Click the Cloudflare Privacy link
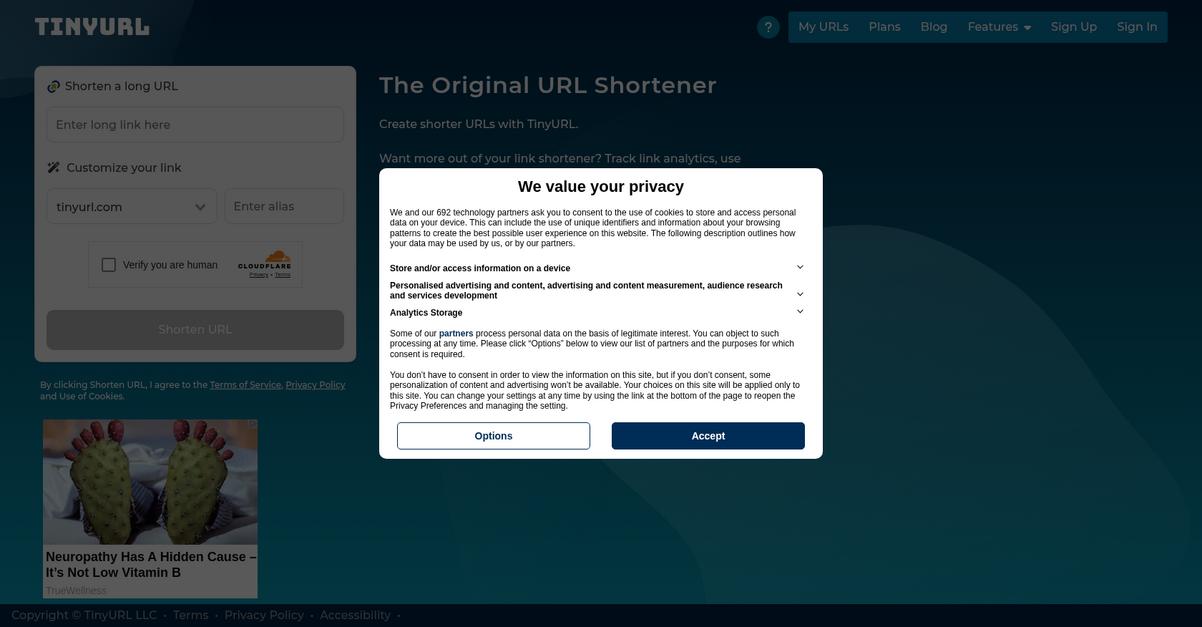 [x=258, y=275]
